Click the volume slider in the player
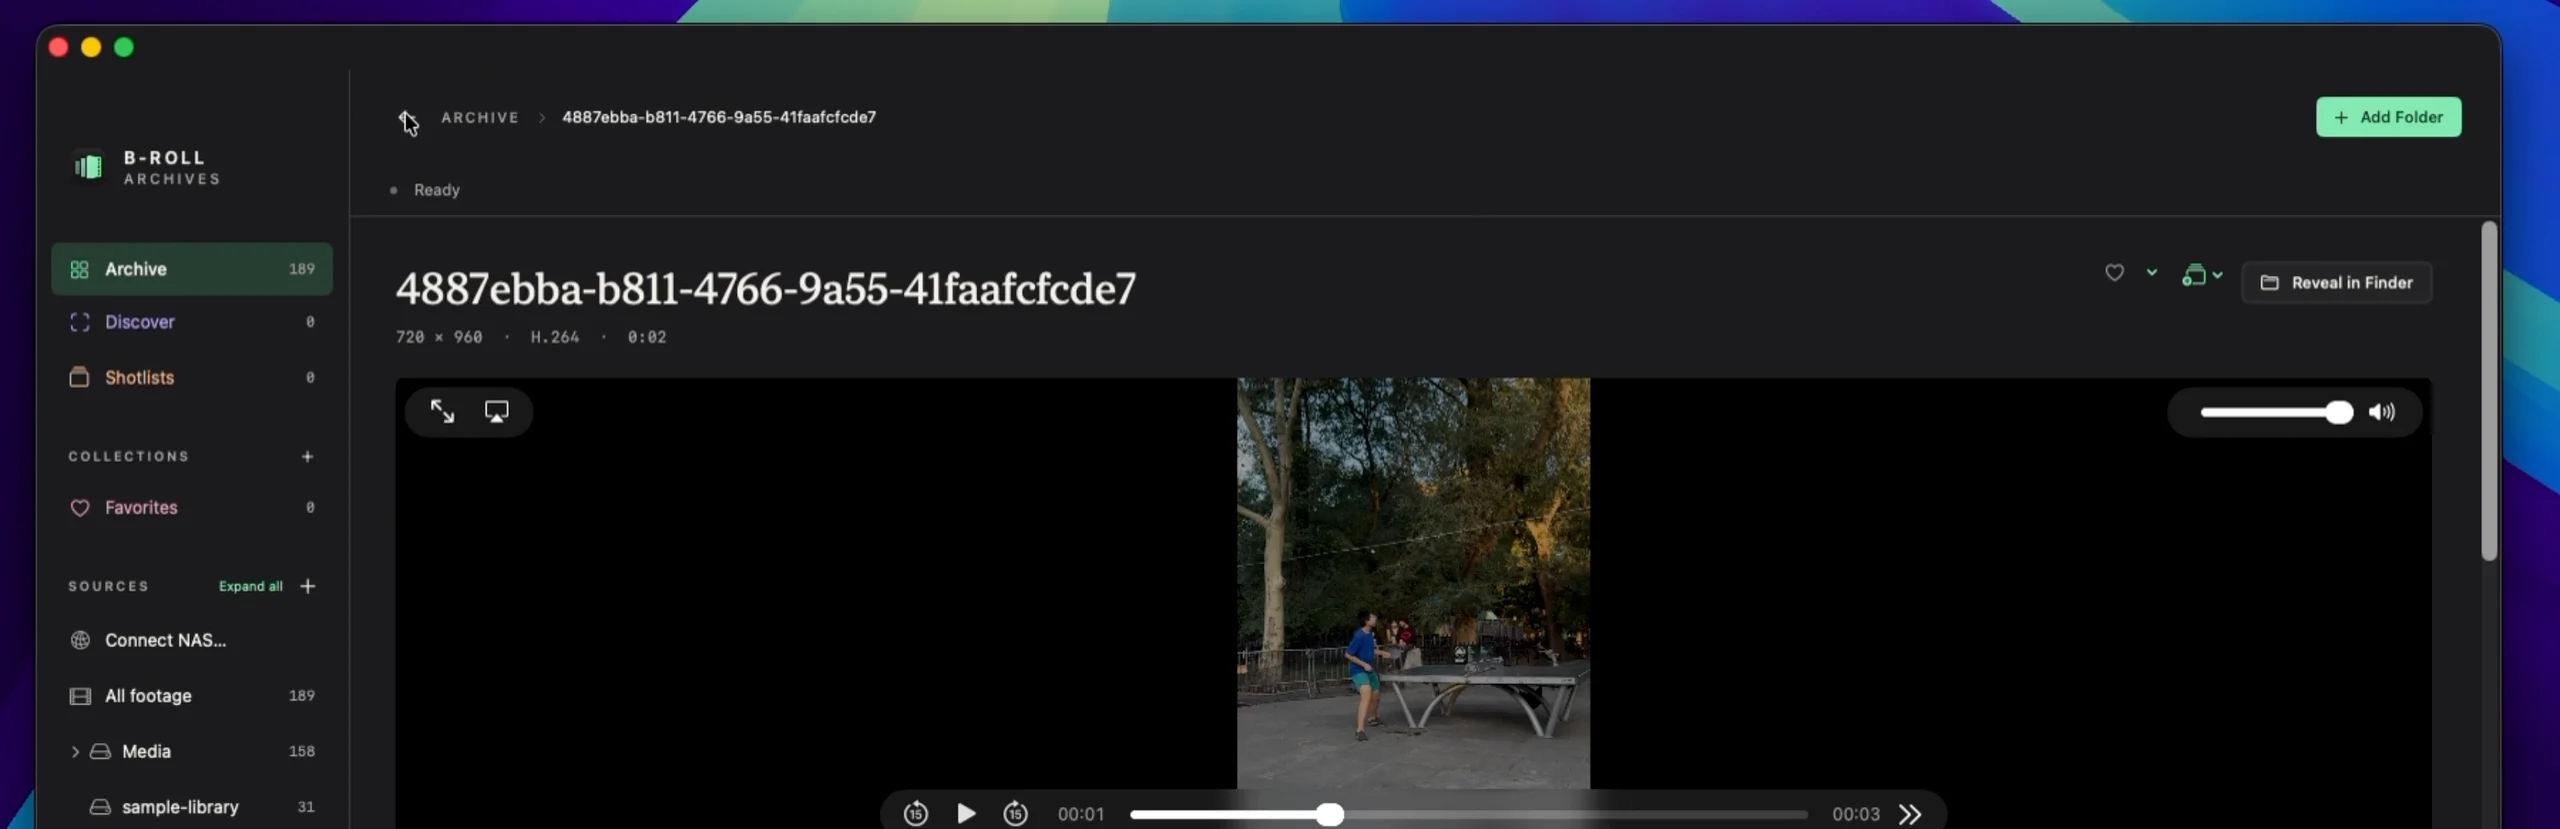This screenshot has height=829, width=2560. click(2275, 412)
